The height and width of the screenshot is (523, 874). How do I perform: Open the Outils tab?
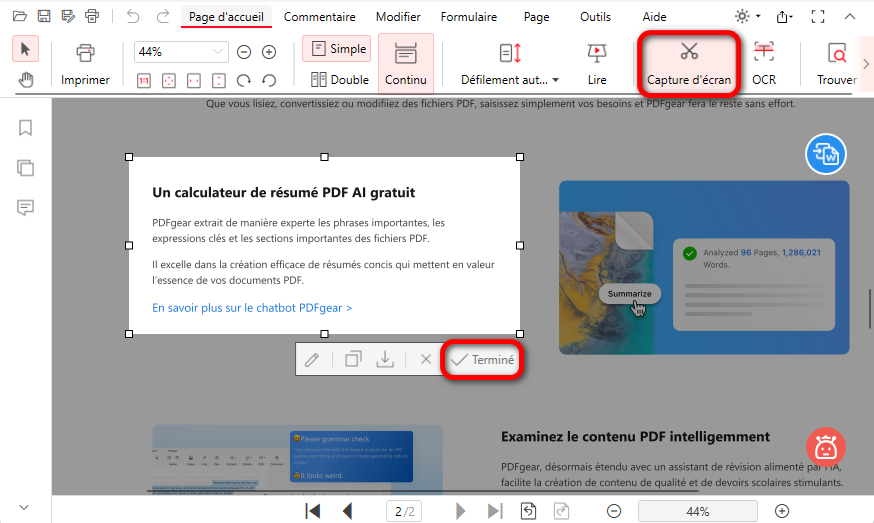point(595,17)
